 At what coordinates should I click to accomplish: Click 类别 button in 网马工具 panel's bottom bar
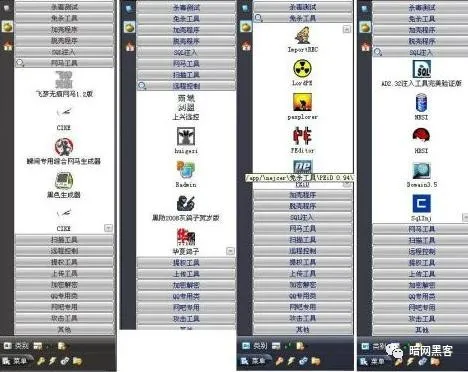pos(16,346)
